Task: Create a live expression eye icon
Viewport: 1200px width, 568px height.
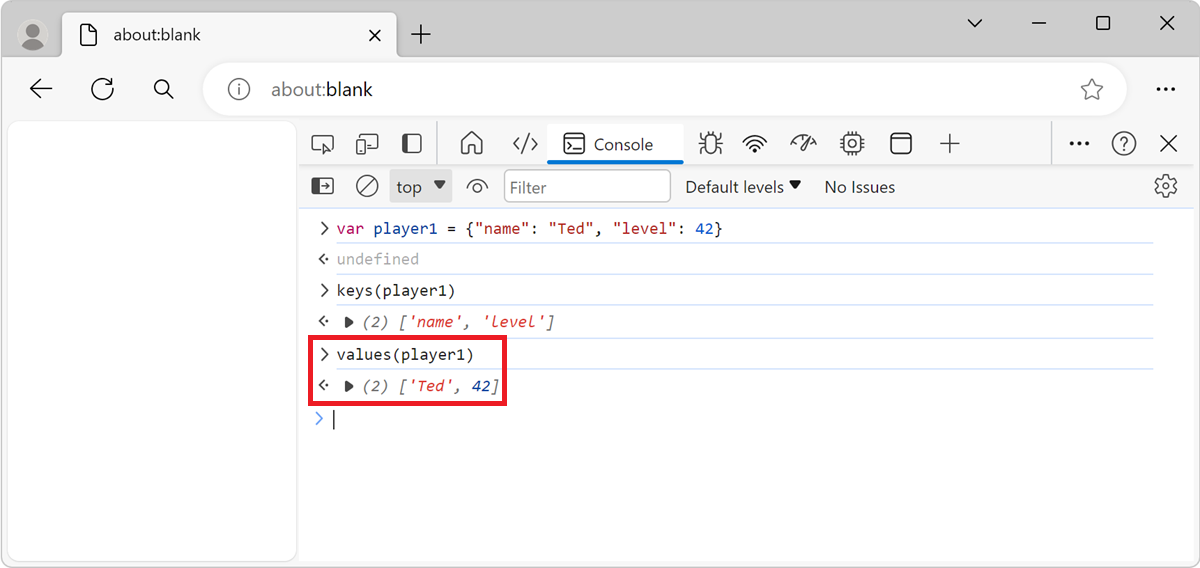Action: coord(477,186)
